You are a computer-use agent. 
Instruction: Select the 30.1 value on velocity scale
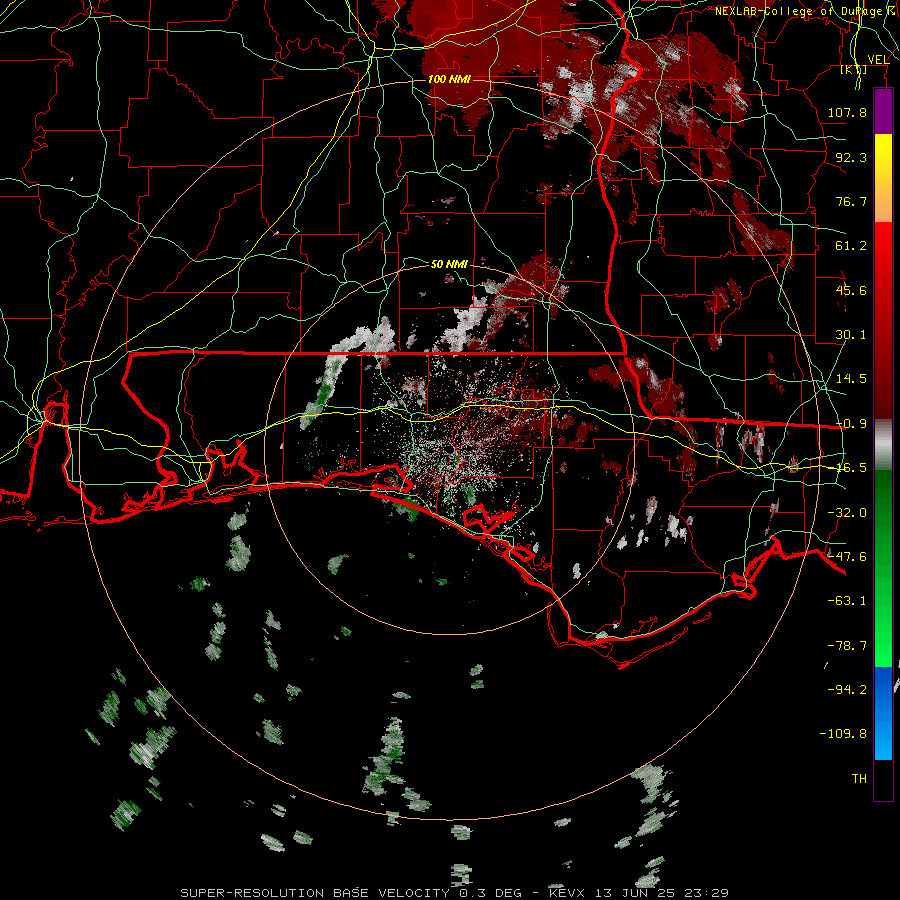point(851,335)
